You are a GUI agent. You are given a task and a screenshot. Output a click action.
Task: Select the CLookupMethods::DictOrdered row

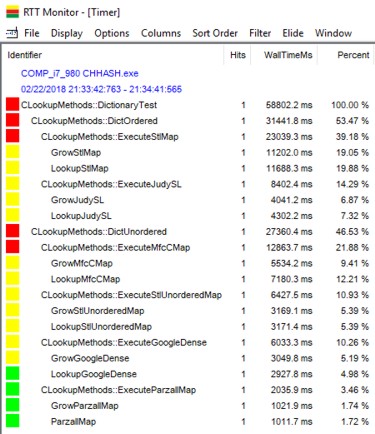point(188,120)
